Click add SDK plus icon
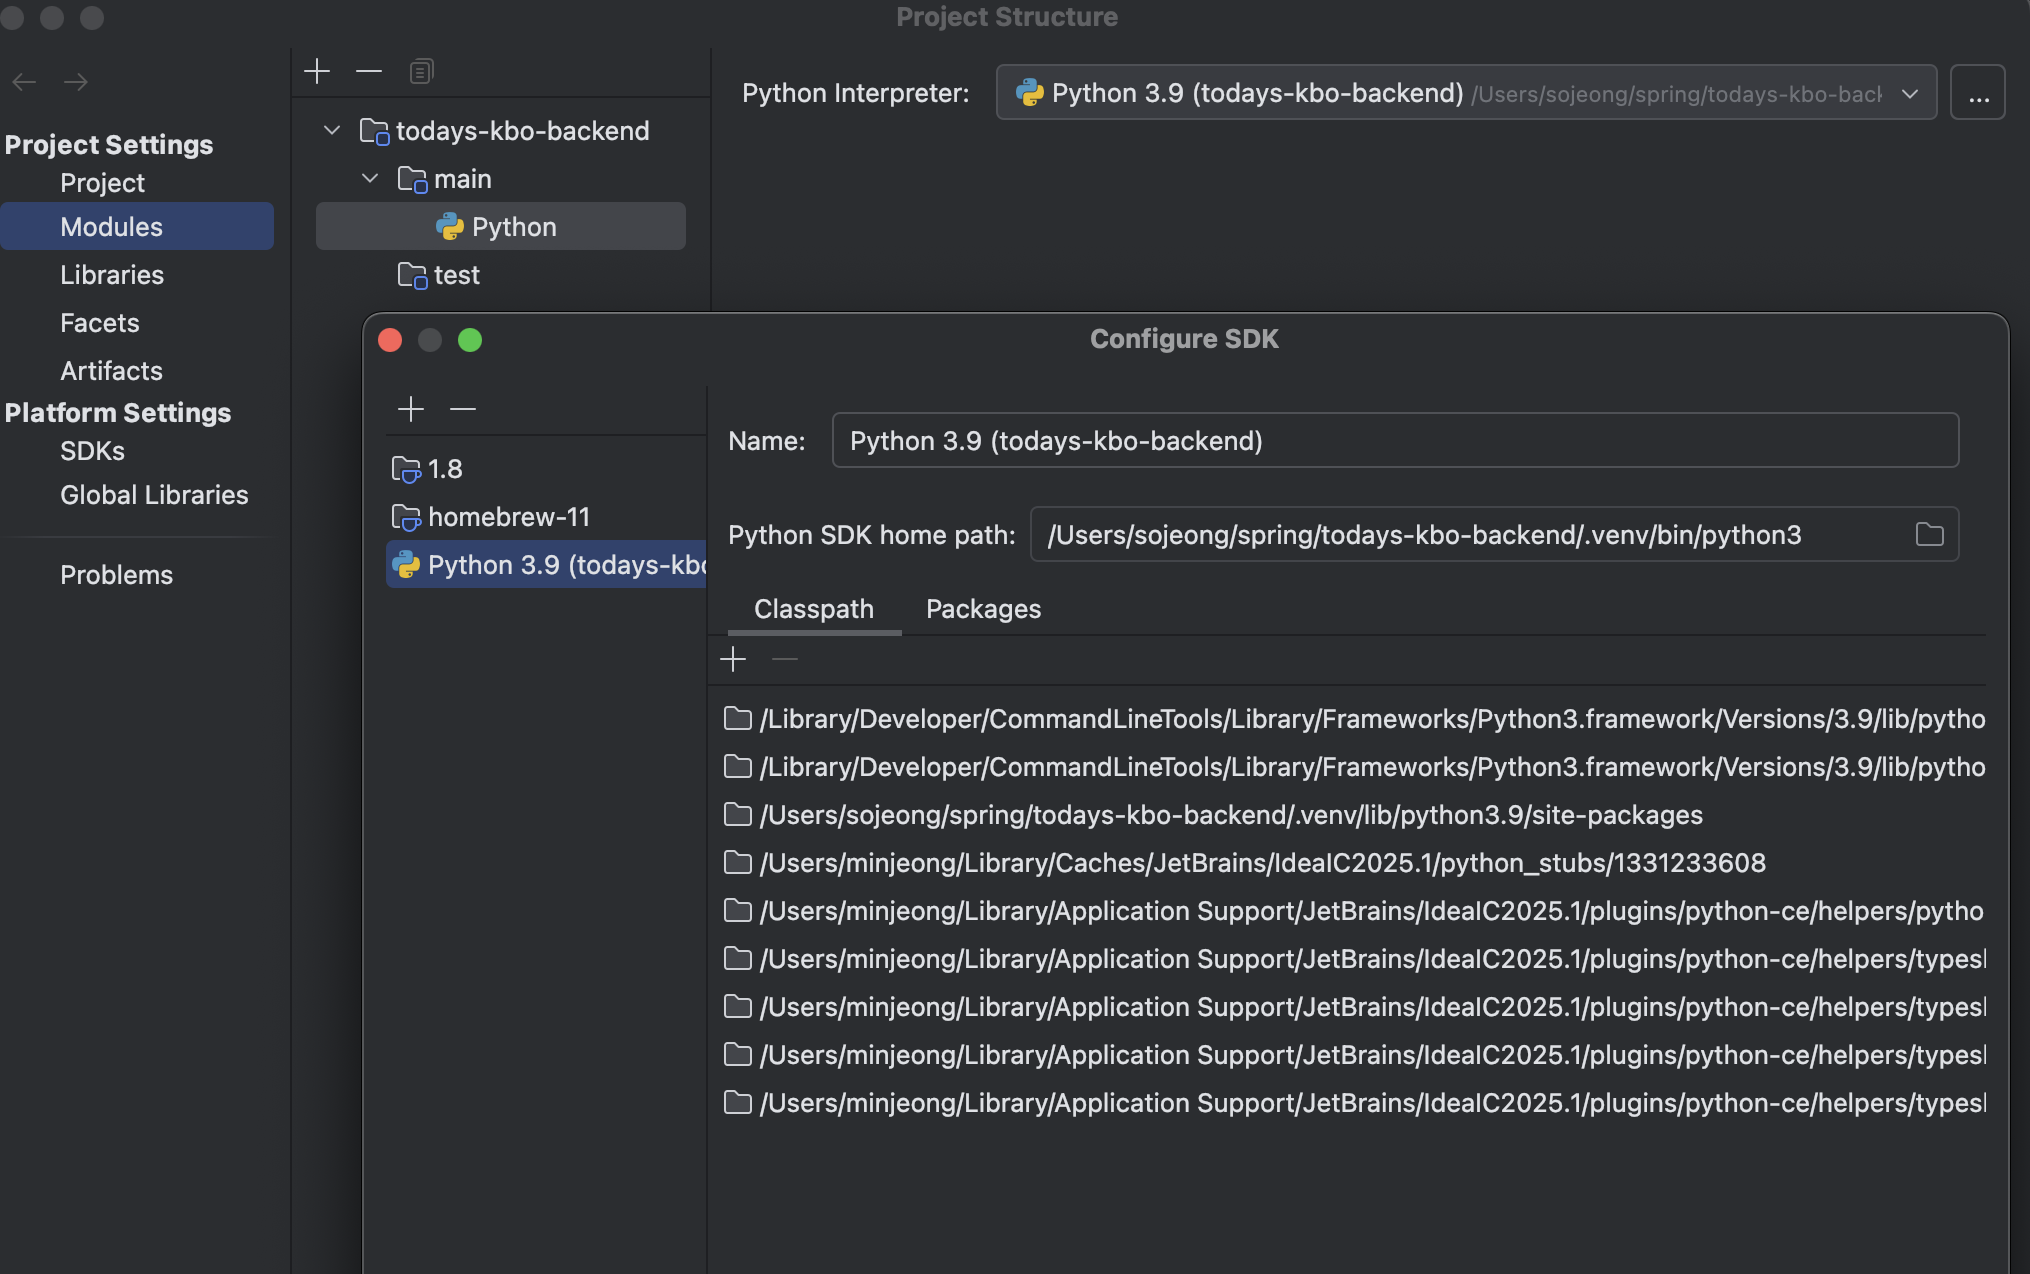Image resolution: width=2030 pixels, height=1274 pixels. [411, 409]
